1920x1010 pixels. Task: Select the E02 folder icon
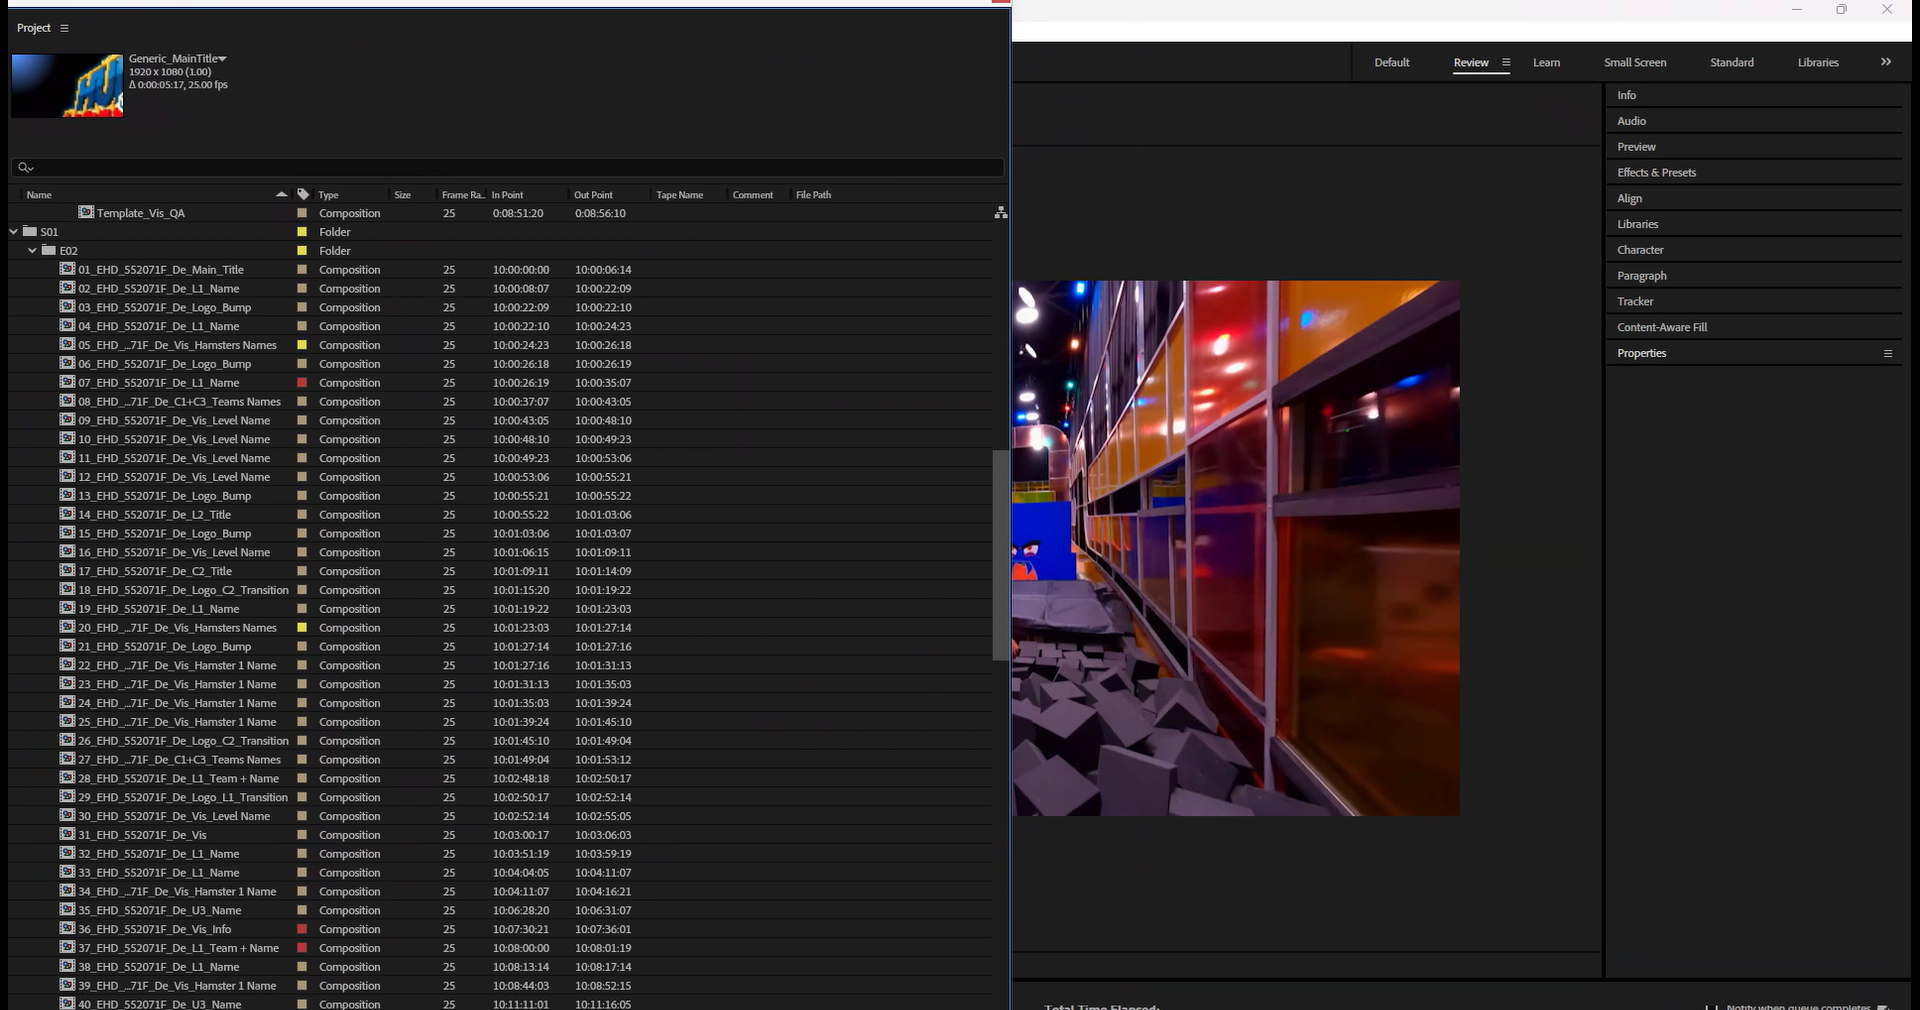click(x=48, y=250)
